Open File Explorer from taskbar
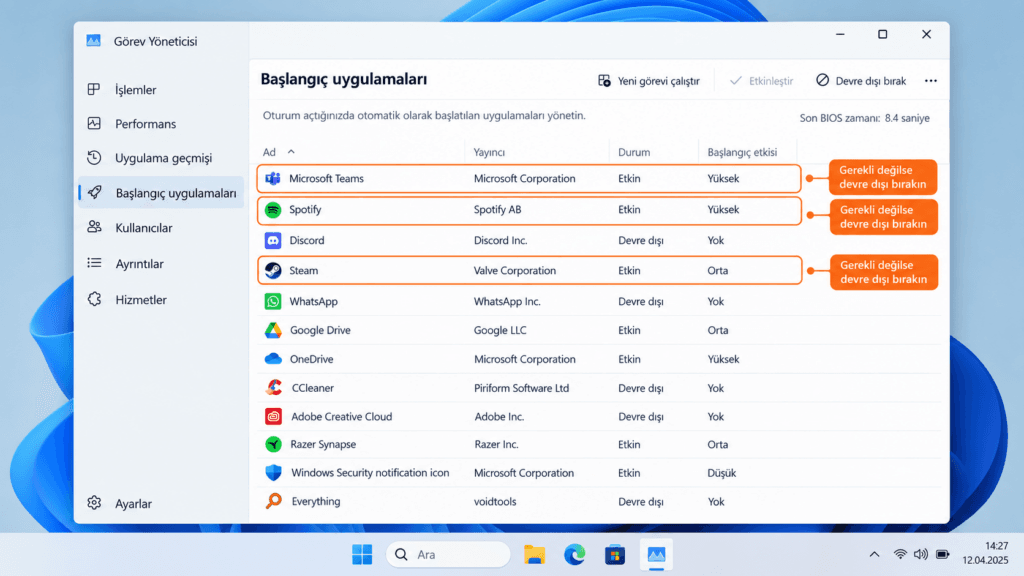 click(534, 554)
